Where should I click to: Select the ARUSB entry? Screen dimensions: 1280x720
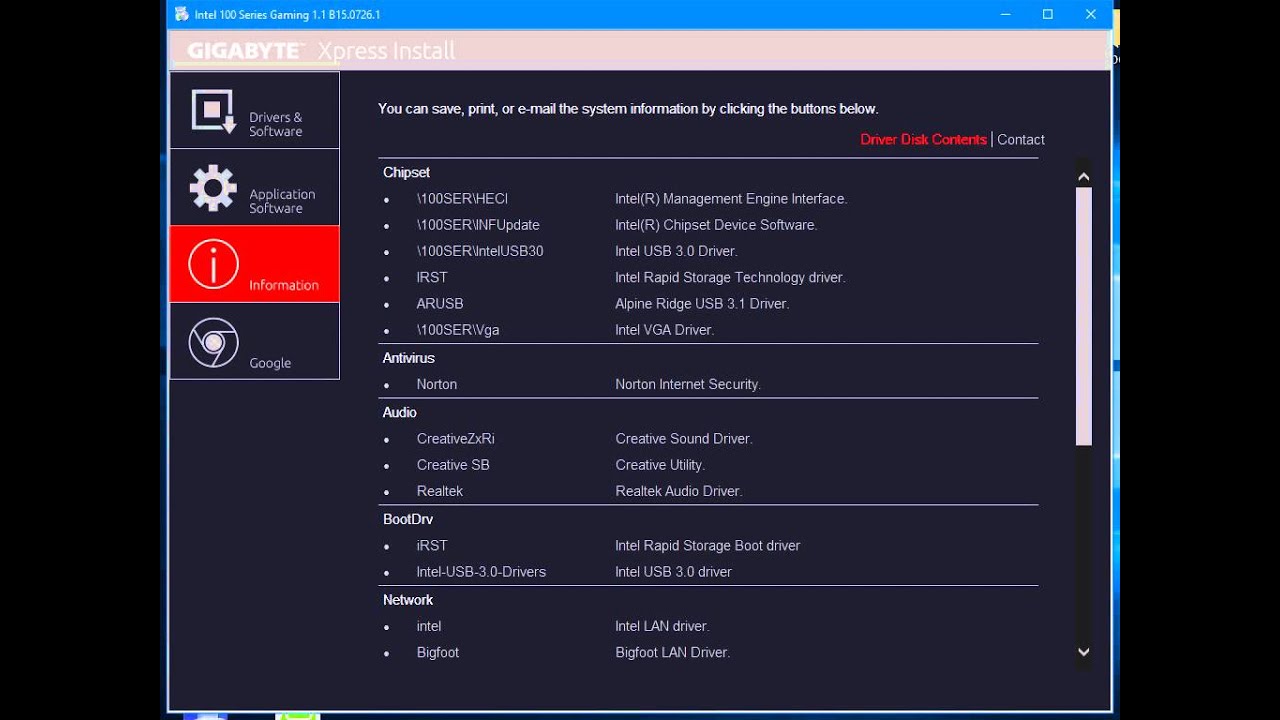pyautogui.click(x=440, y=303)
